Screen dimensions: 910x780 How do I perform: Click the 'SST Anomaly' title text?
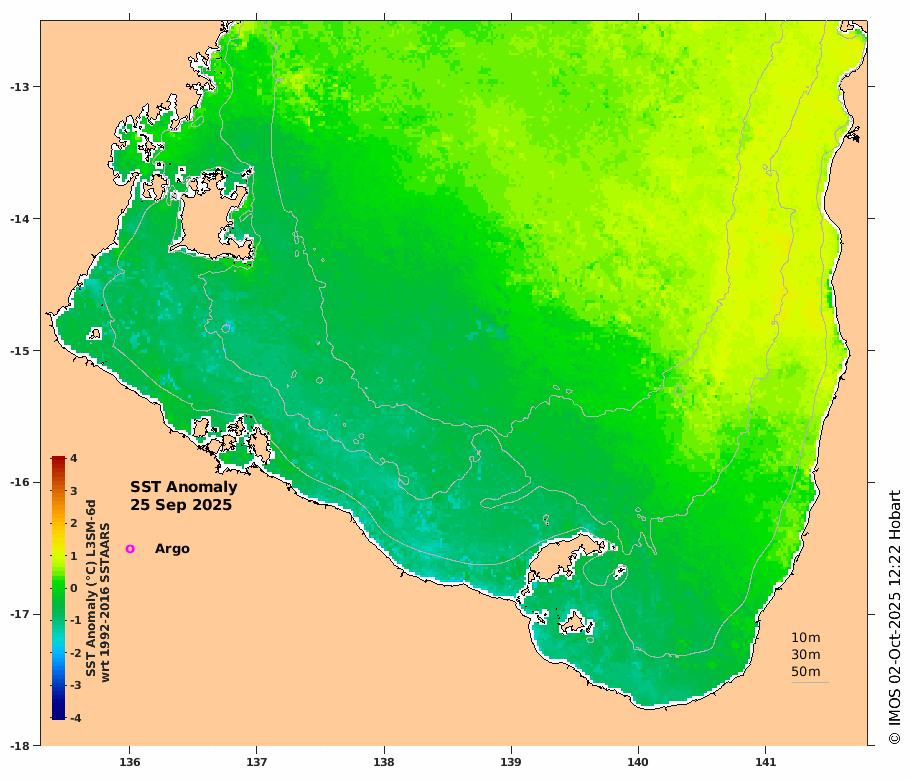point(183,488)
